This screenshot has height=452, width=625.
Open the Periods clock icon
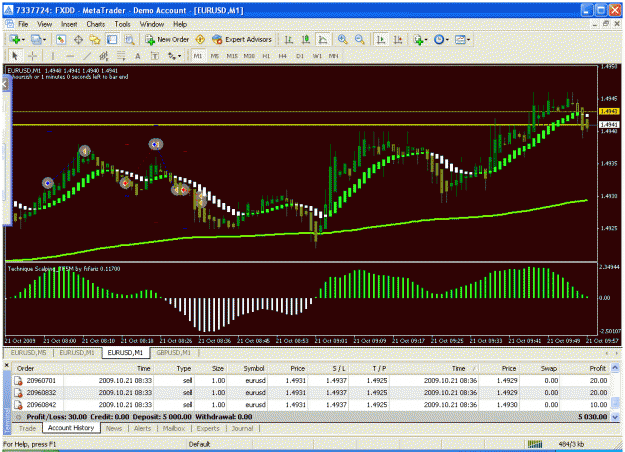tap(439, 39)
